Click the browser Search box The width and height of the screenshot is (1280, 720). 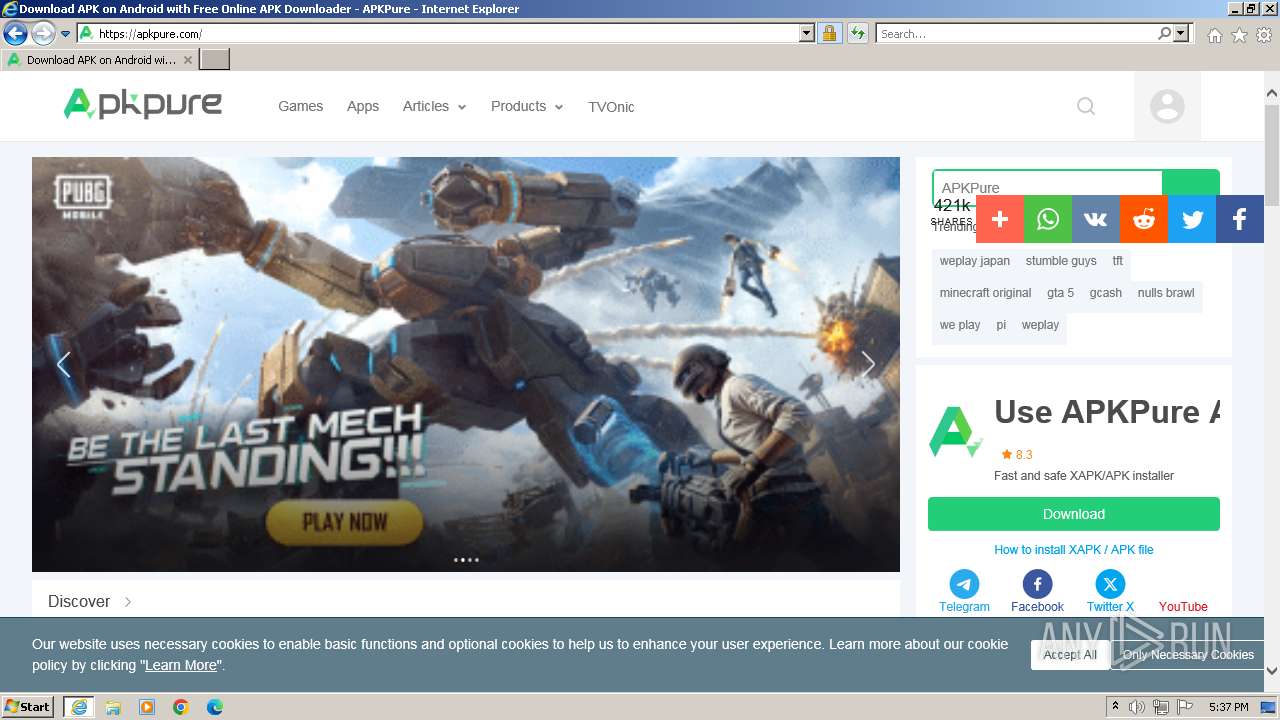tap(1017, 34)
